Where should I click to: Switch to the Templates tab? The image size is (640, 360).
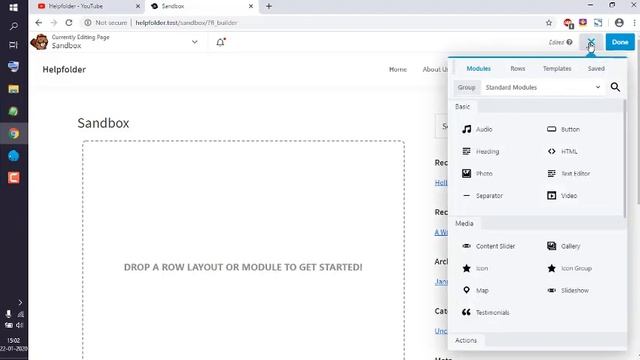point(557,69)
